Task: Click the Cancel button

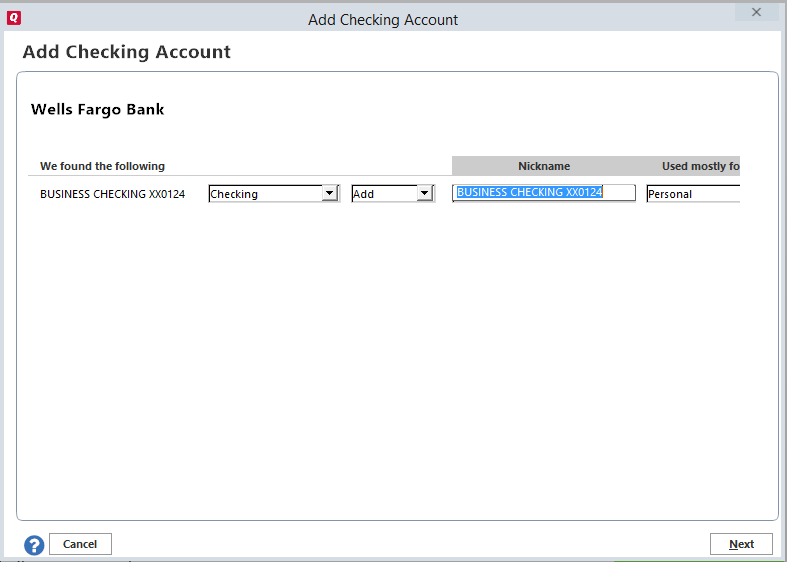Action: click(80, 544)
